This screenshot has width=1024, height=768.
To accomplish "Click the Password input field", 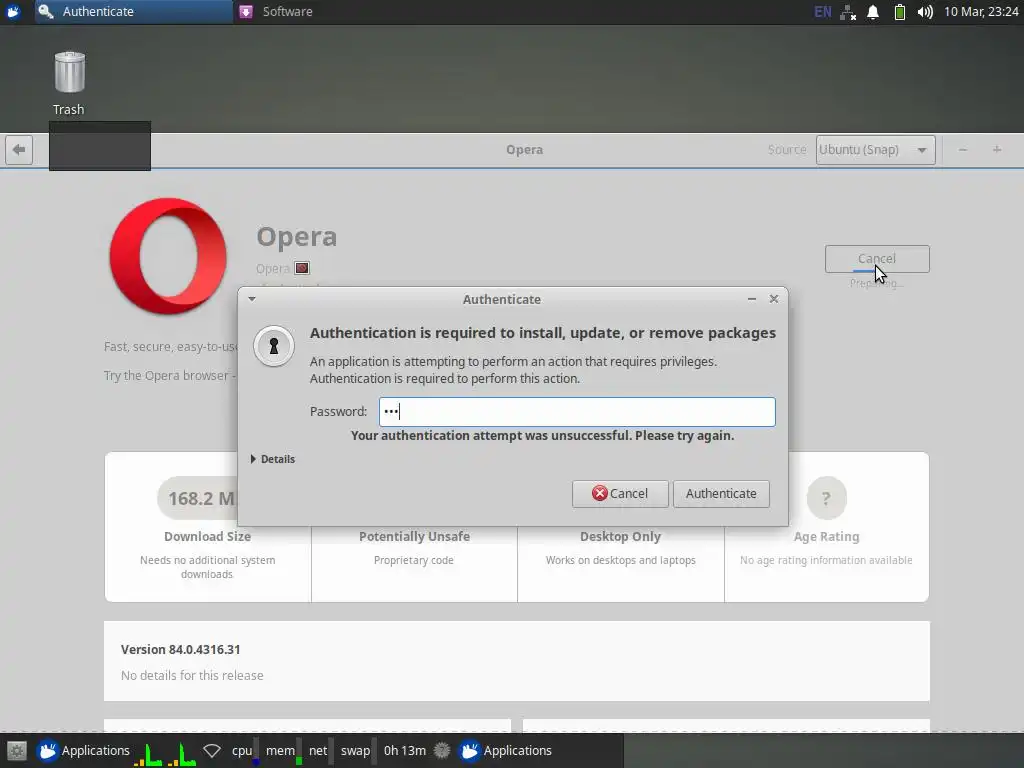I will tap(577, 412).
